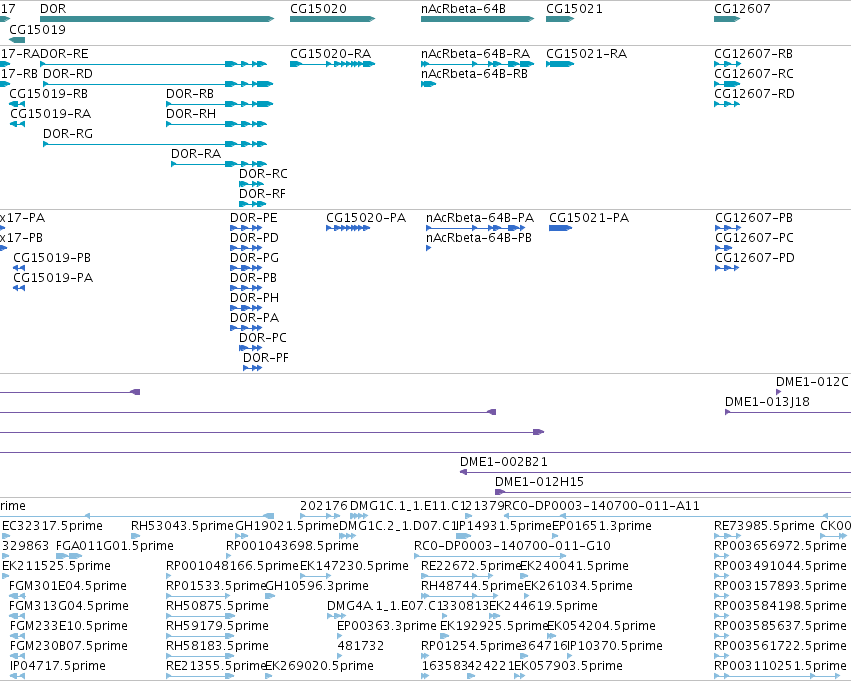Image resolution: width=851 pixels, height=681 pixels.
Task: Click the DOR-RC transcript label
Action: (x=263, y=174)
